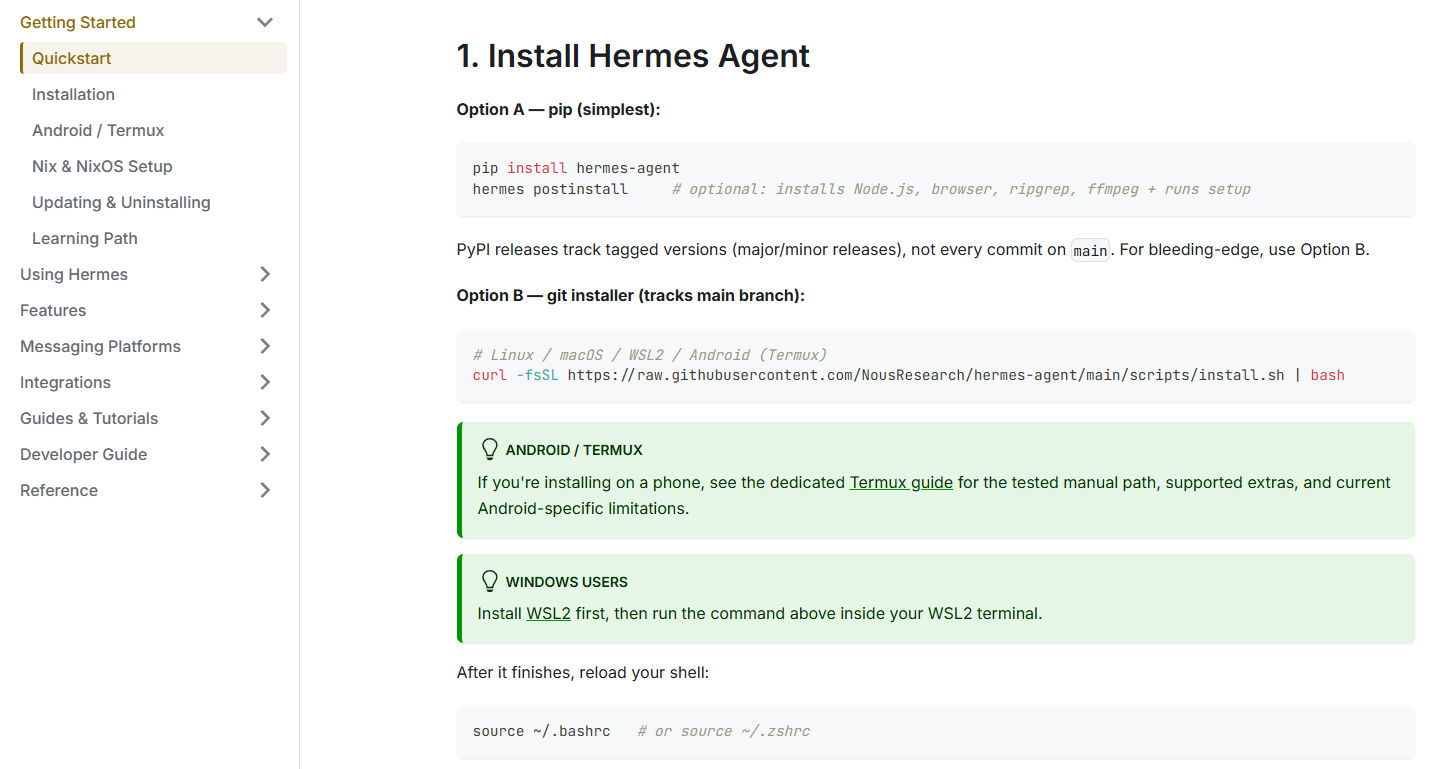Open Messaging Platforms category label
This screenshot has width=1436, height=769.
100,346
